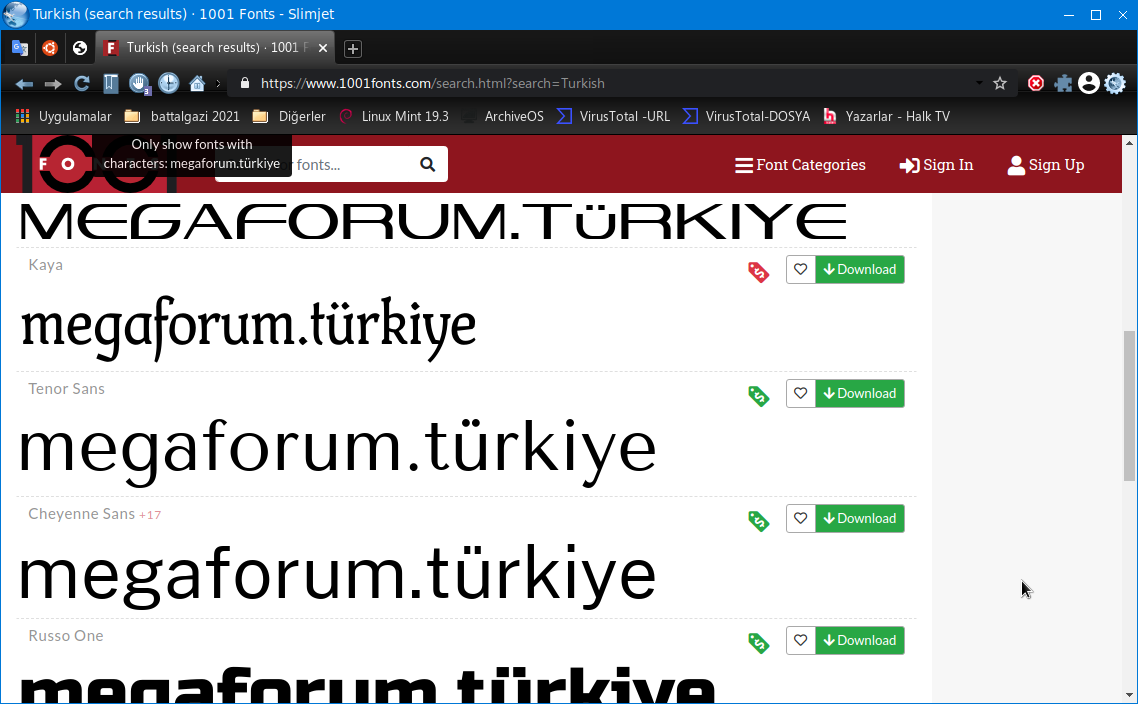Open Slimjet settings gear icon
This screenshot has width=1138, height=704.
click(x=1115, y=83)
